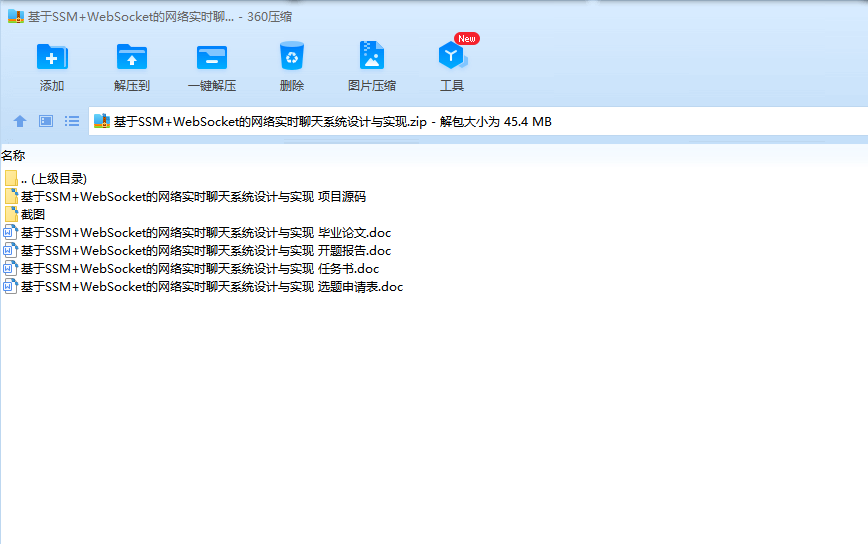The image size is (868, 544).
Task: Select the file name 开题报告.doc
Action: pyautogui.click(x=206, y=251)
